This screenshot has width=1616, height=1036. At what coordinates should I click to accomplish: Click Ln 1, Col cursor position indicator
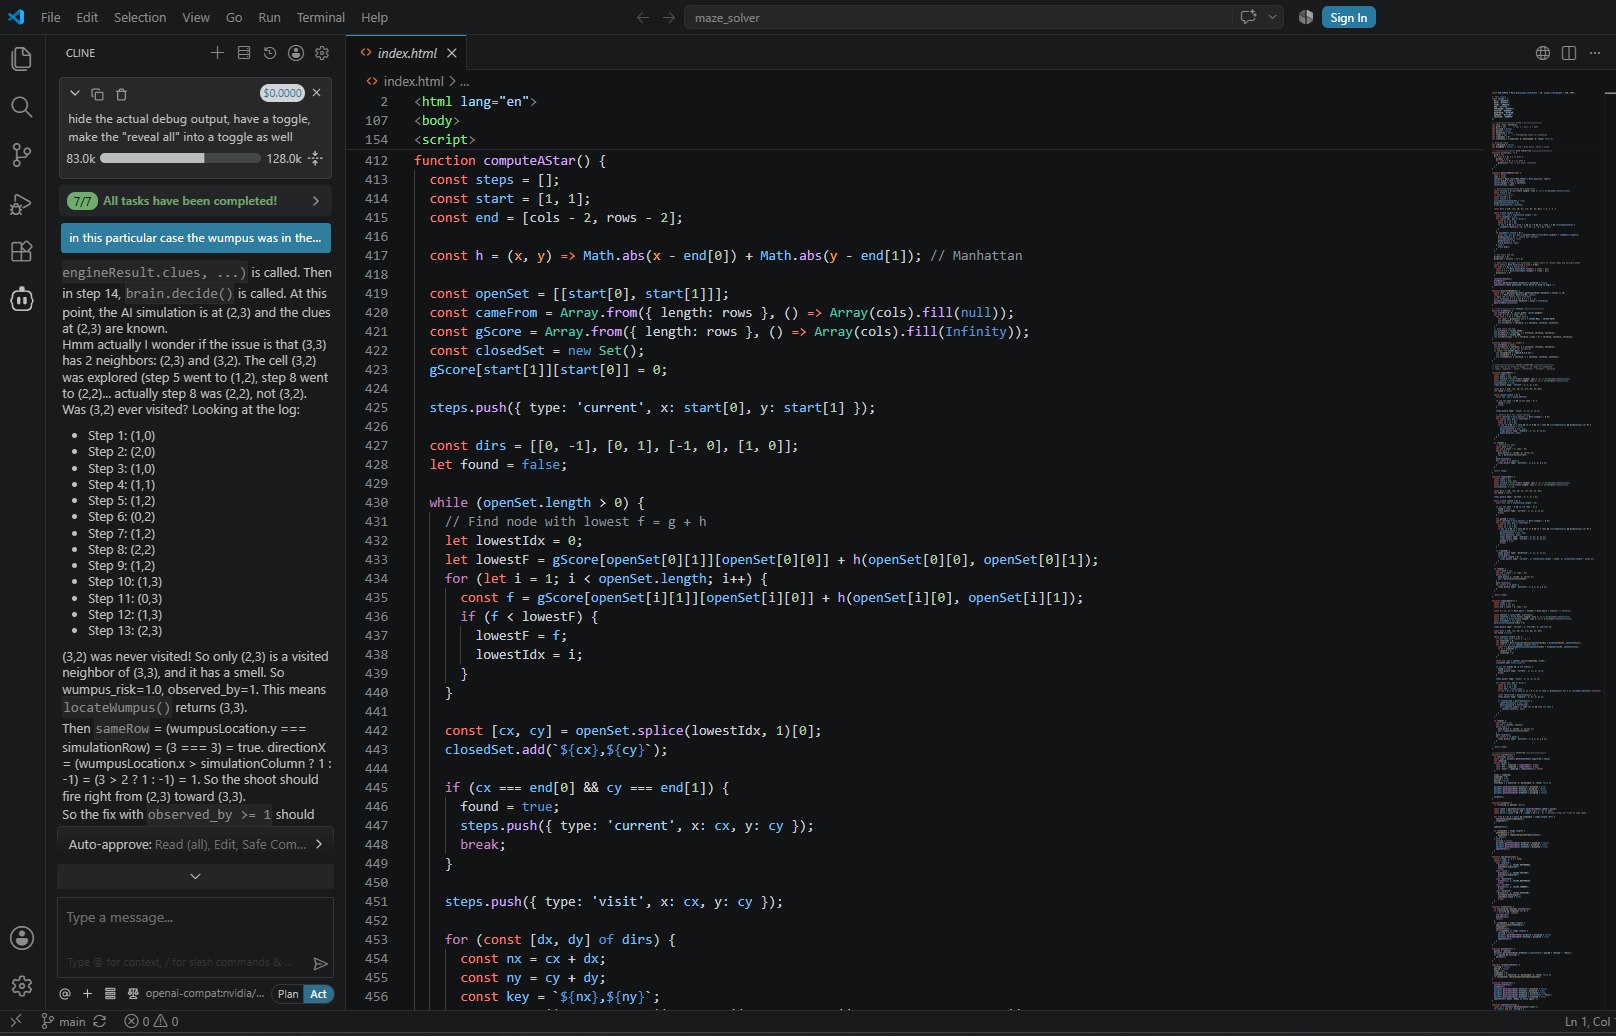coord(1588,1021)
